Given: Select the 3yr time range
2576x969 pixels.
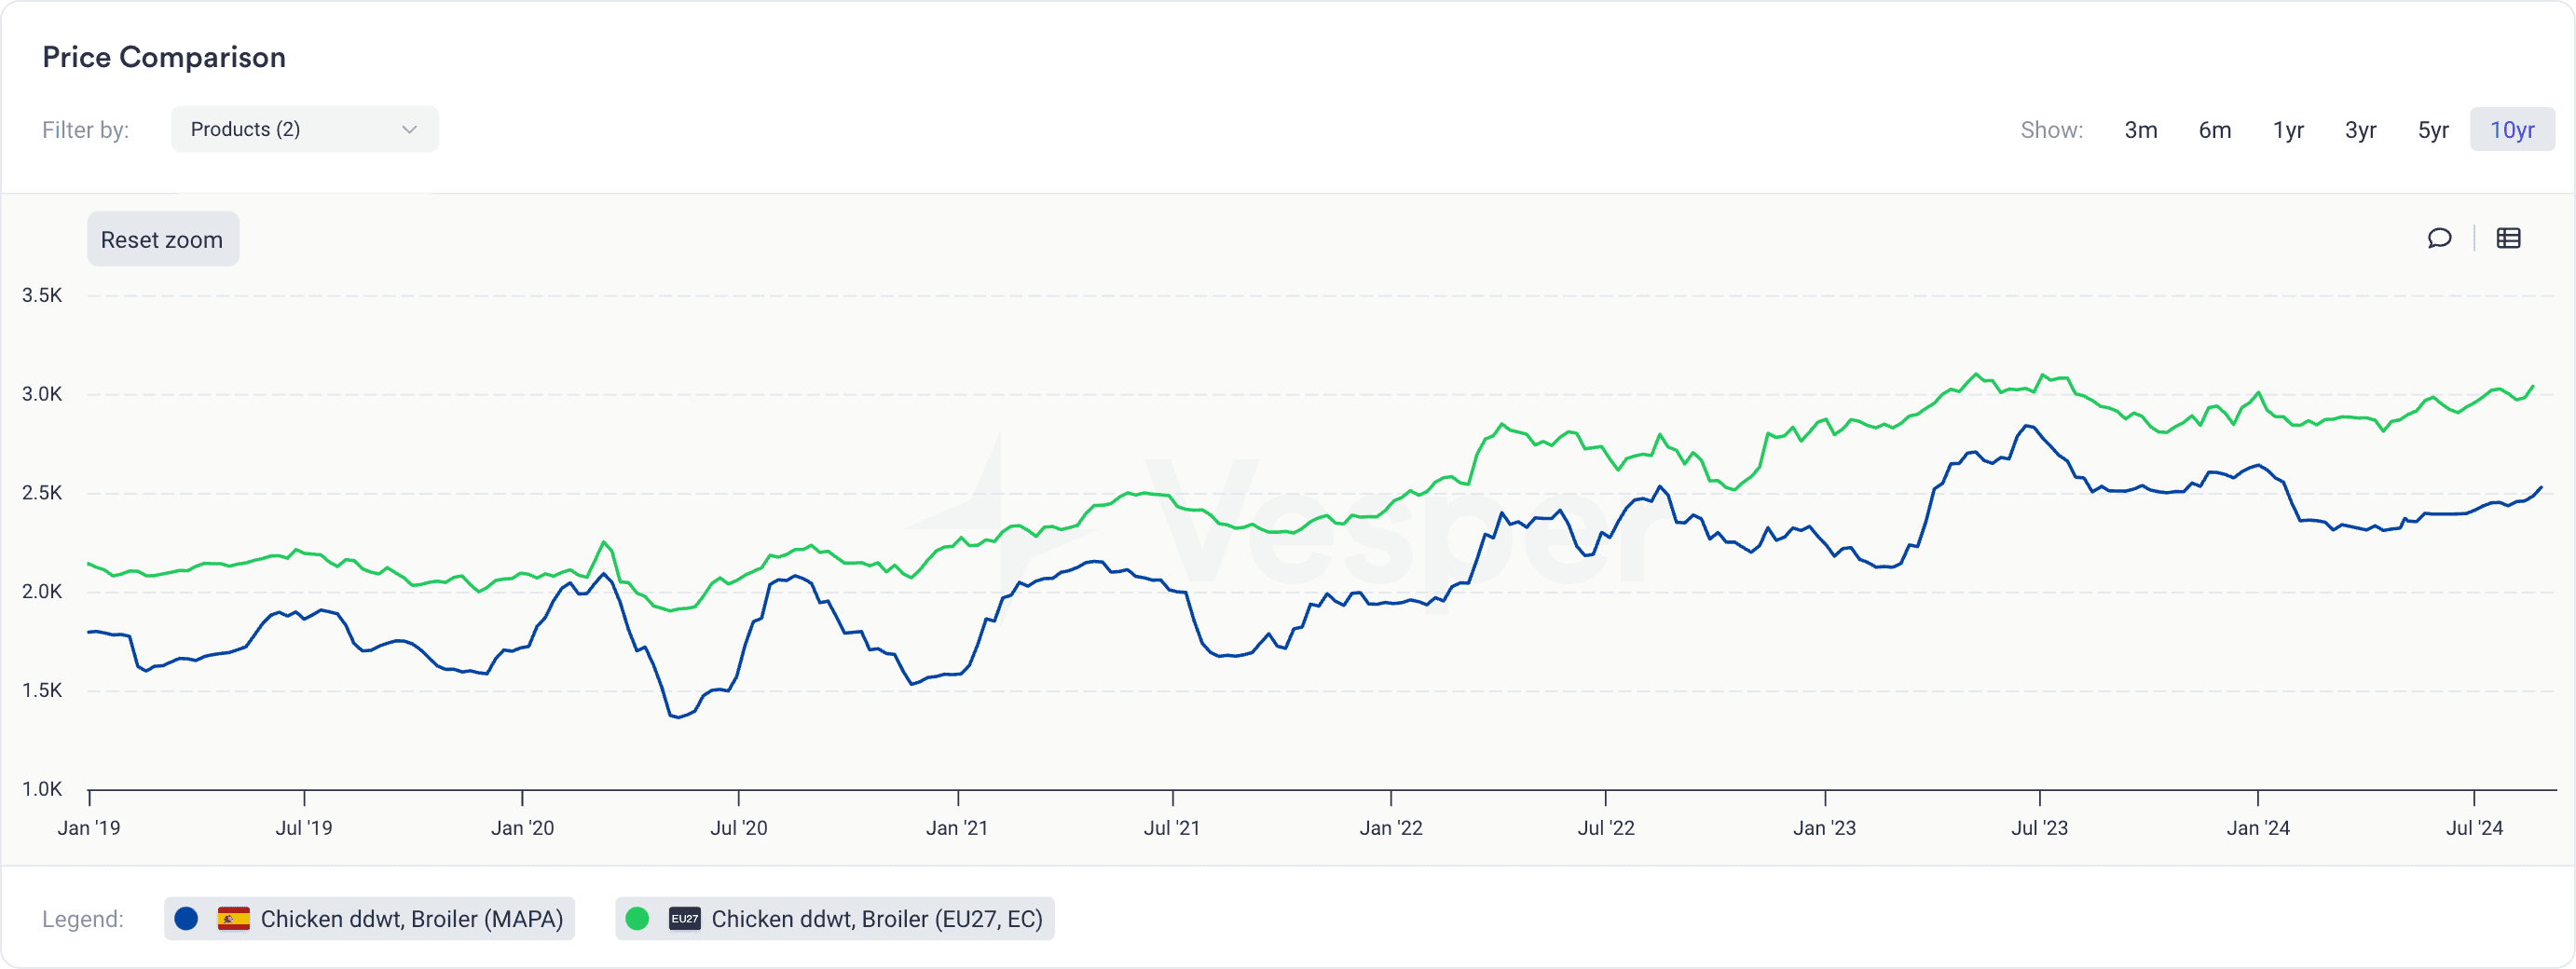Looking at the screenshot, I should pyautogui.click(x=2360, y=130).
